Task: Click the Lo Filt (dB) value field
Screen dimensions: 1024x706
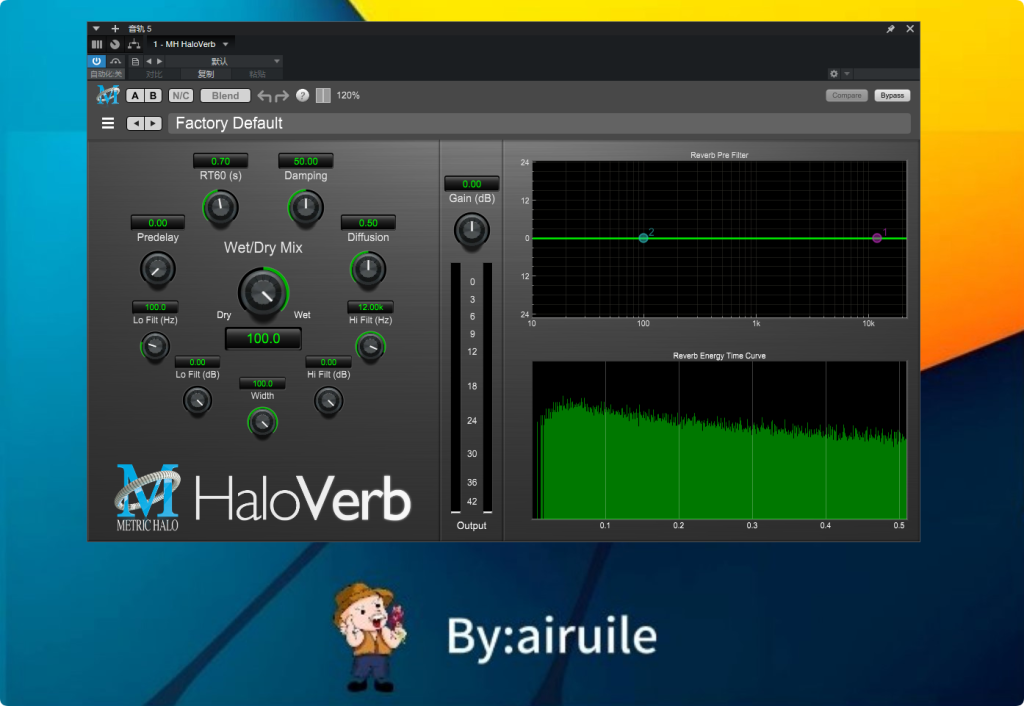Action: (197, 362)
